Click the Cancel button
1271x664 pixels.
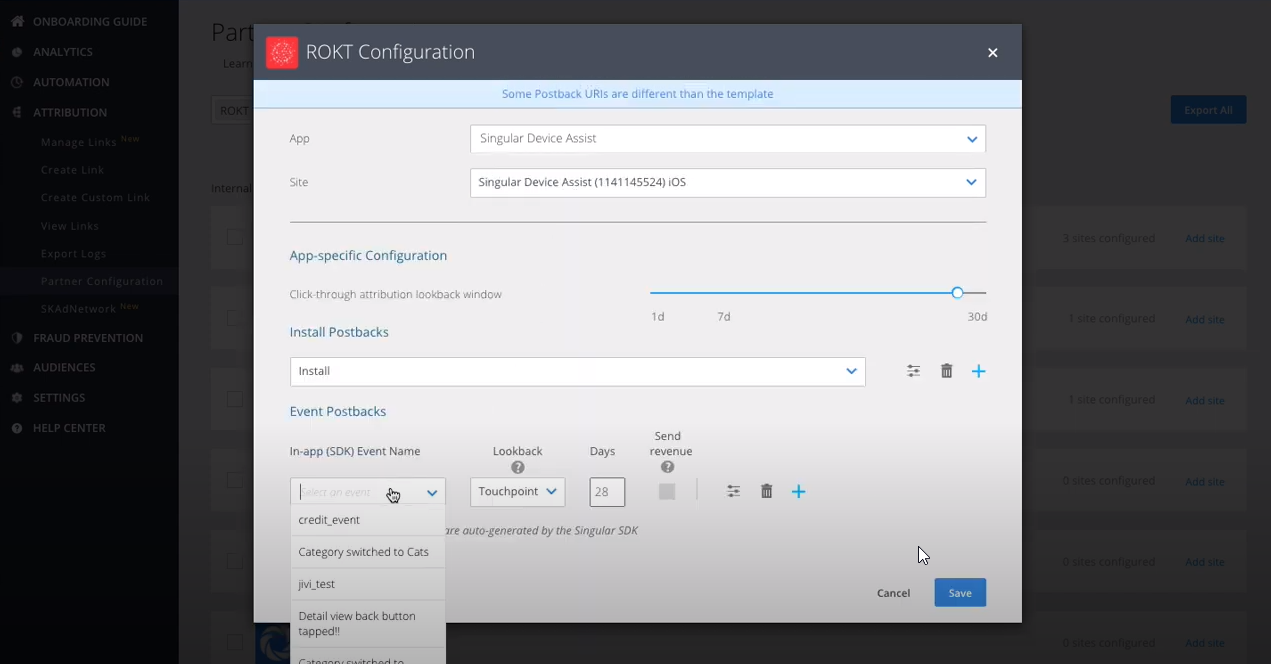coord(893,593)
